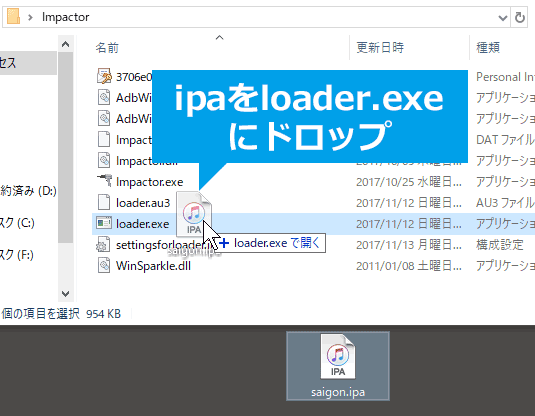
Task: Select the loader.exe file name
Action: pos(142,224)
